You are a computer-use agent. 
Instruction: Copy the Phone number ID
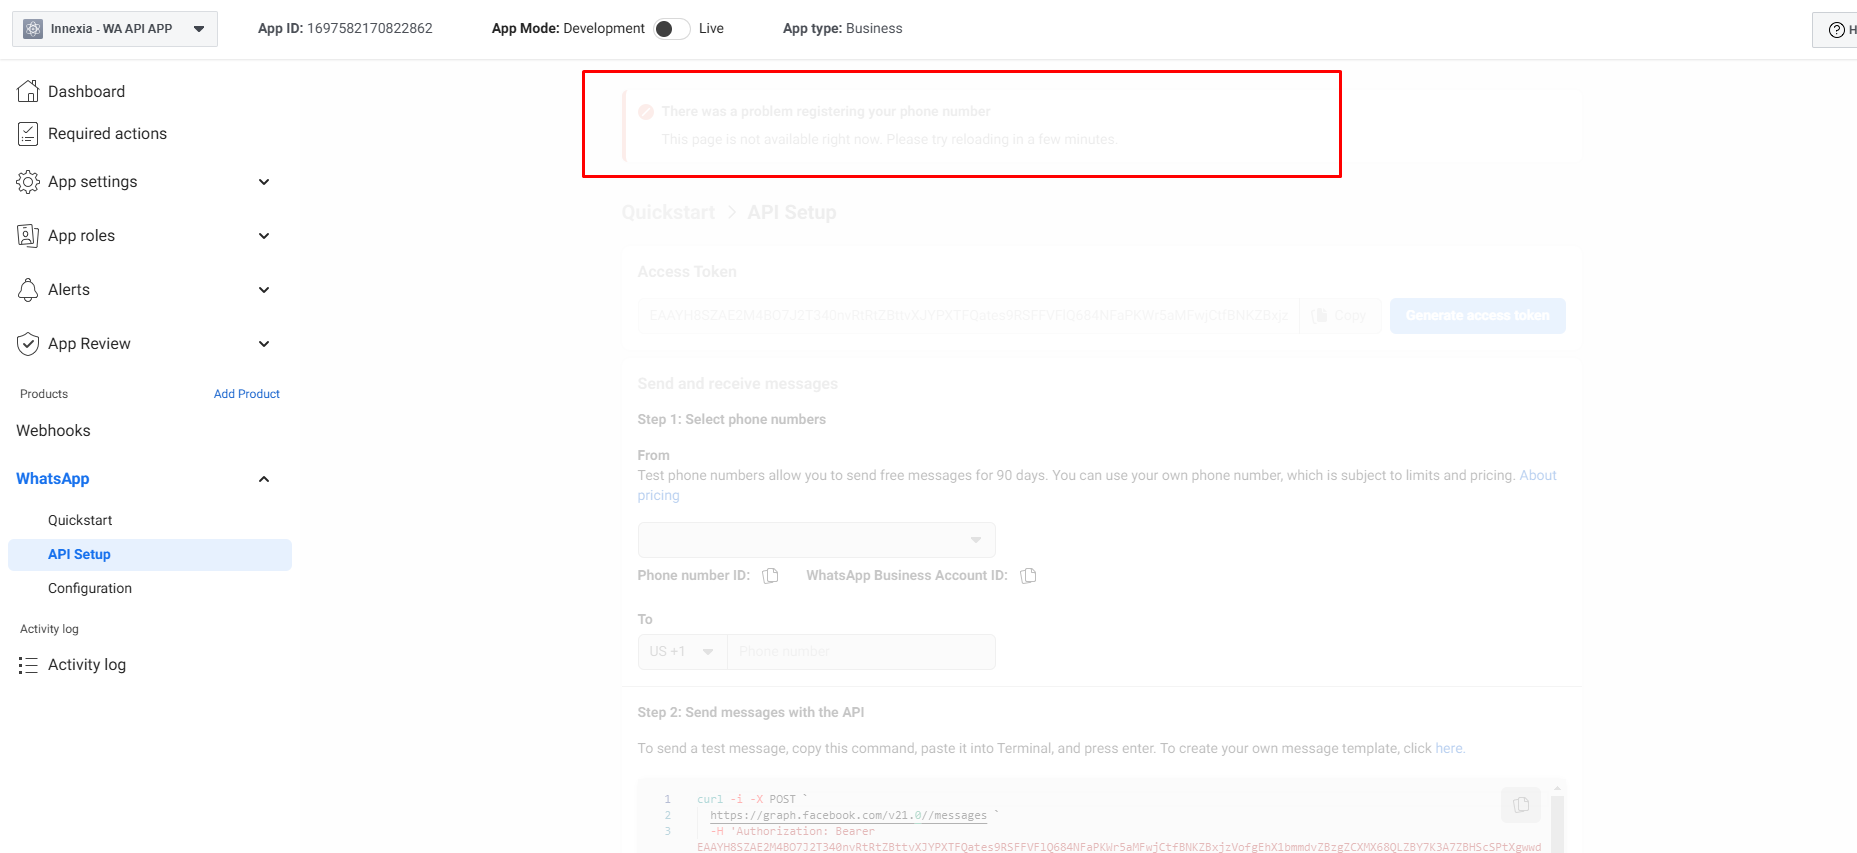pos(770,576)
